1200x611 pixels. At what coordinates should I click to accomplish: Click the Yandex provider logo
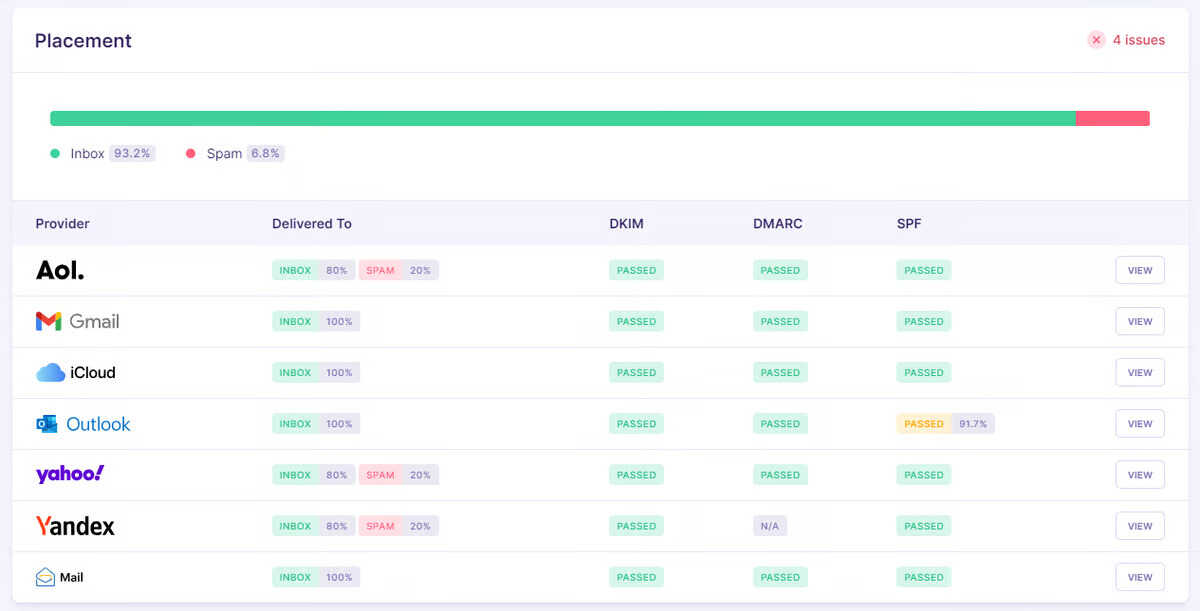(75, 526)
